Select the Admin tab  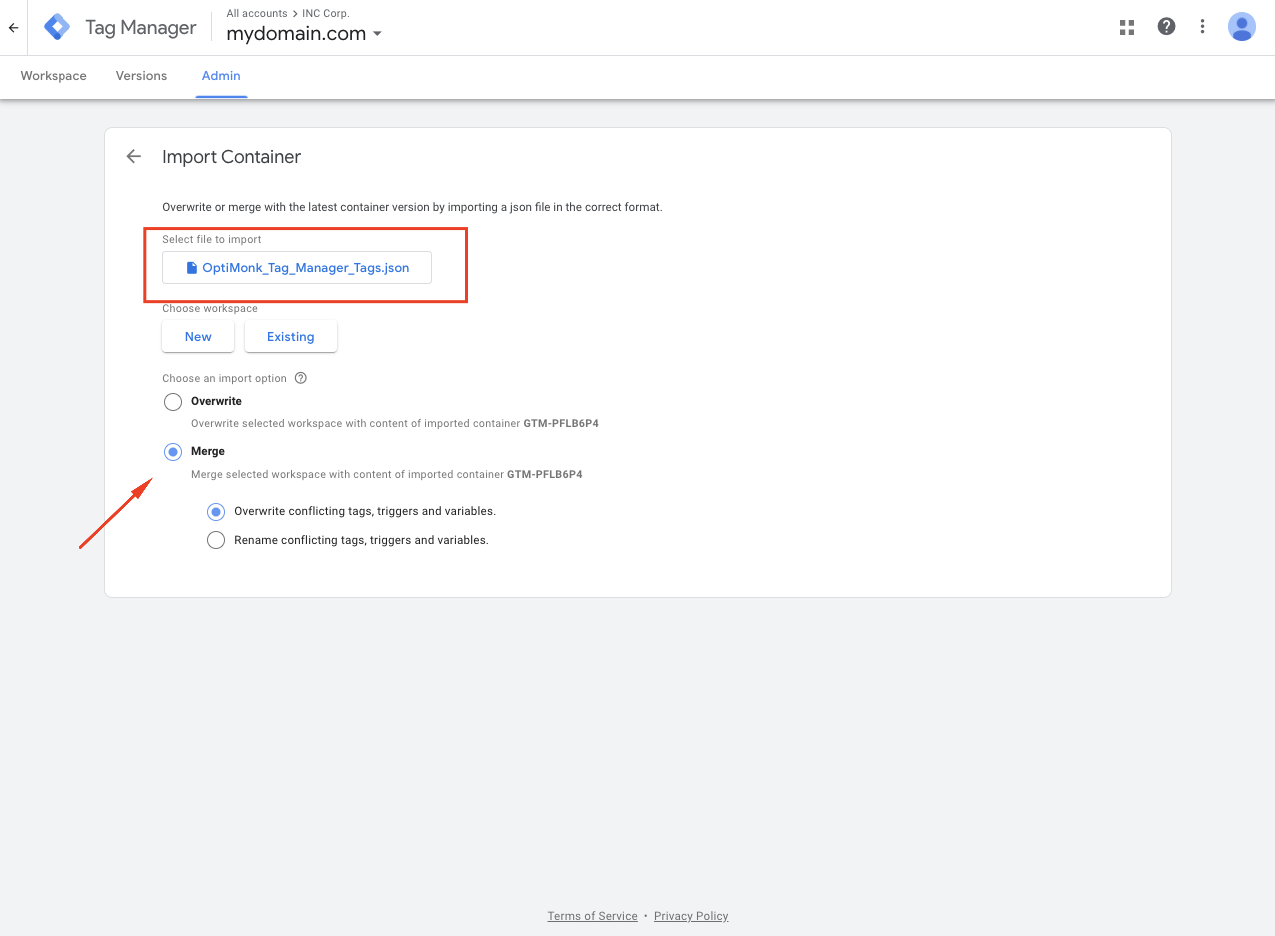221,76
